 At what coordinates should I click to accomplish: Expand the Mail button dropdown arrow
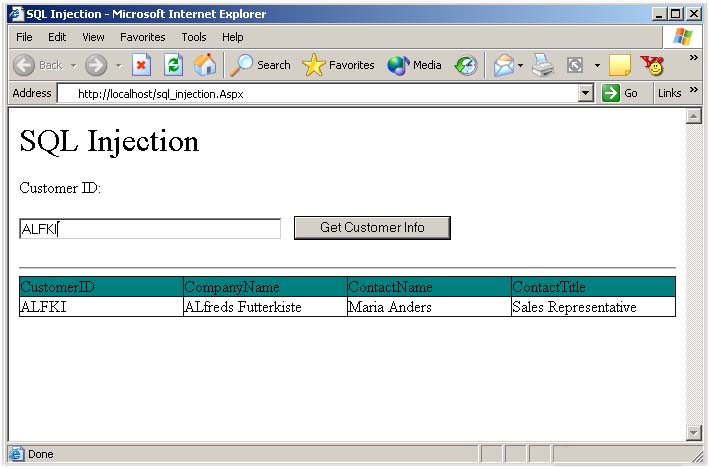click(520, 65)
